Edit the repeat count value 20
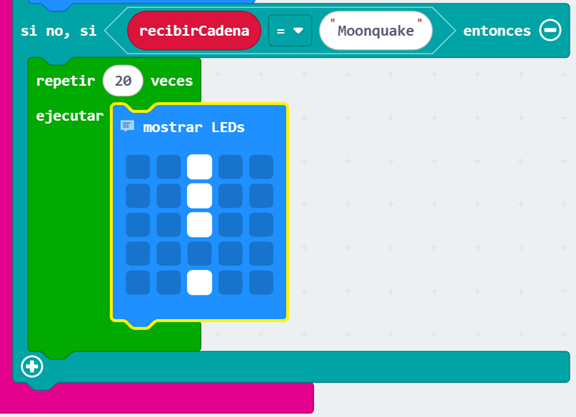Viewport: 576px width, 417px height. (x=123, y=81)
